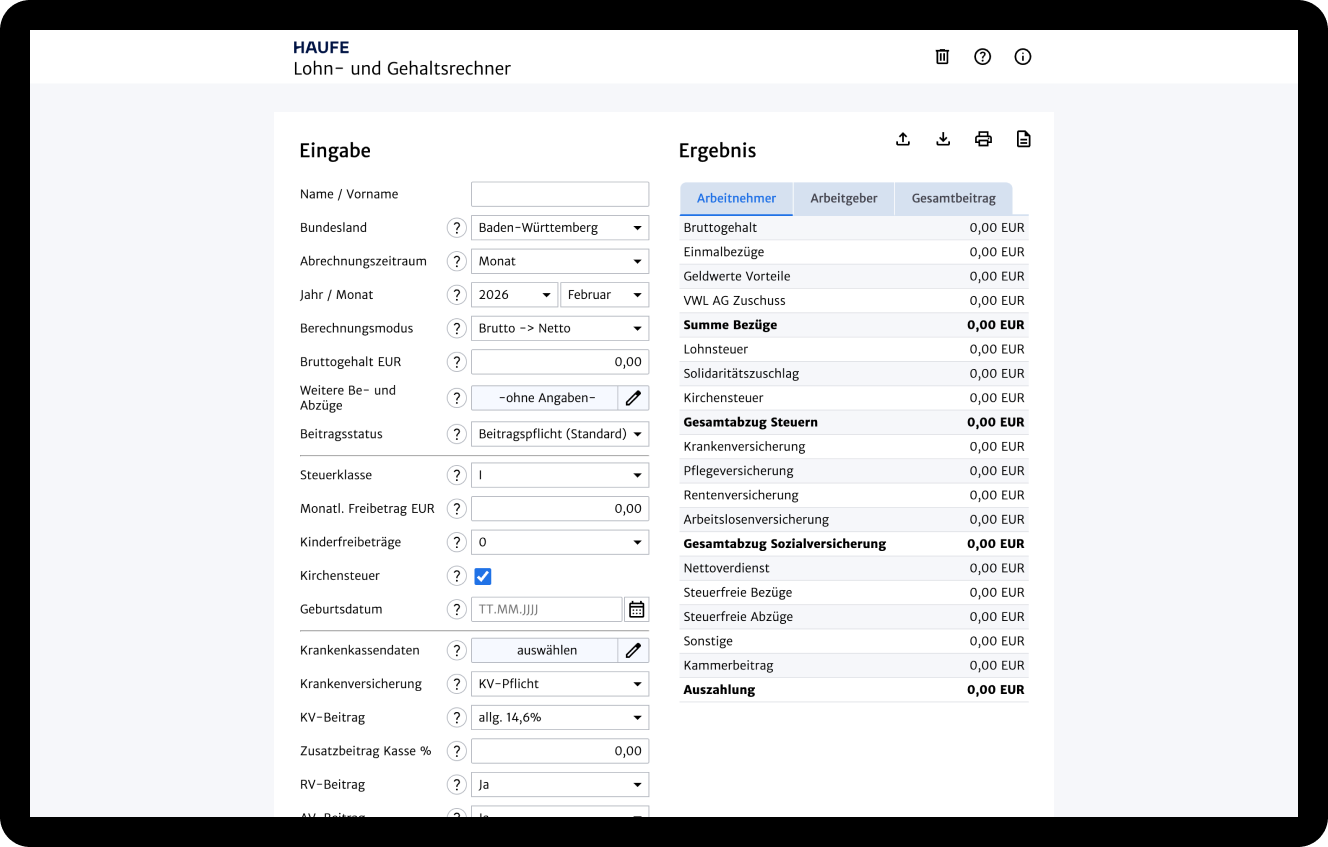The width and height of the screenshot is (1328, 847).
Task: Open help for Zusatzbeitrag Kasse %
Action: pyautogui.click(x=457, y=751)
